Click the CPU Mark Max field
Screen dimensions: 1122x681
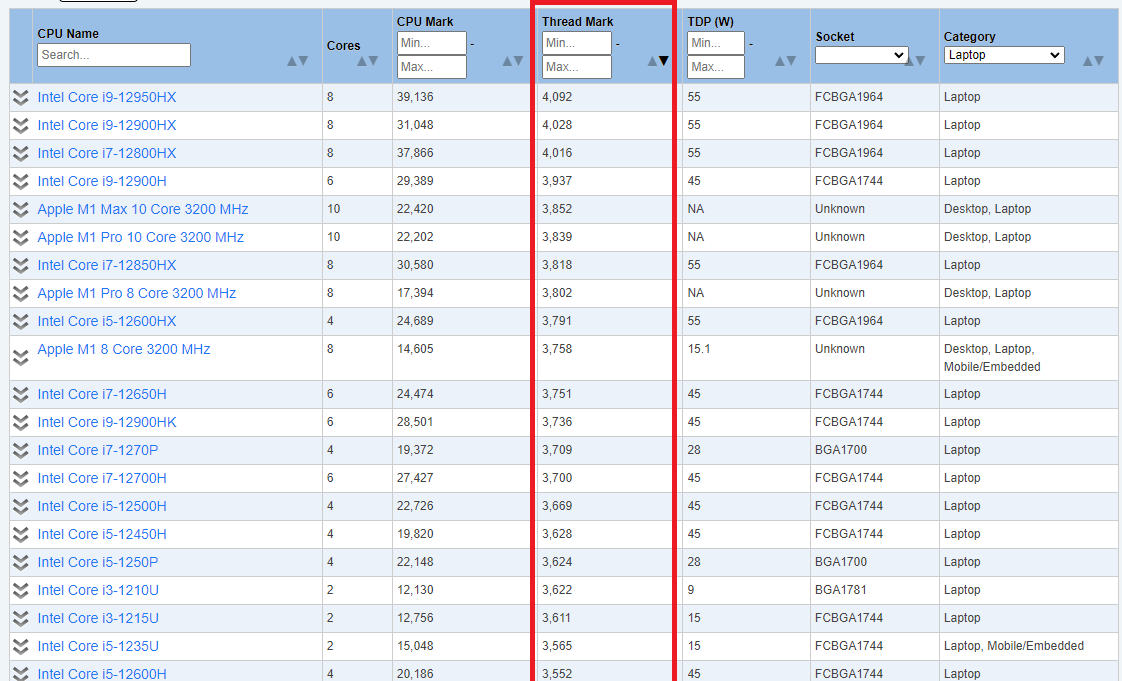click(x=431, y=67)
